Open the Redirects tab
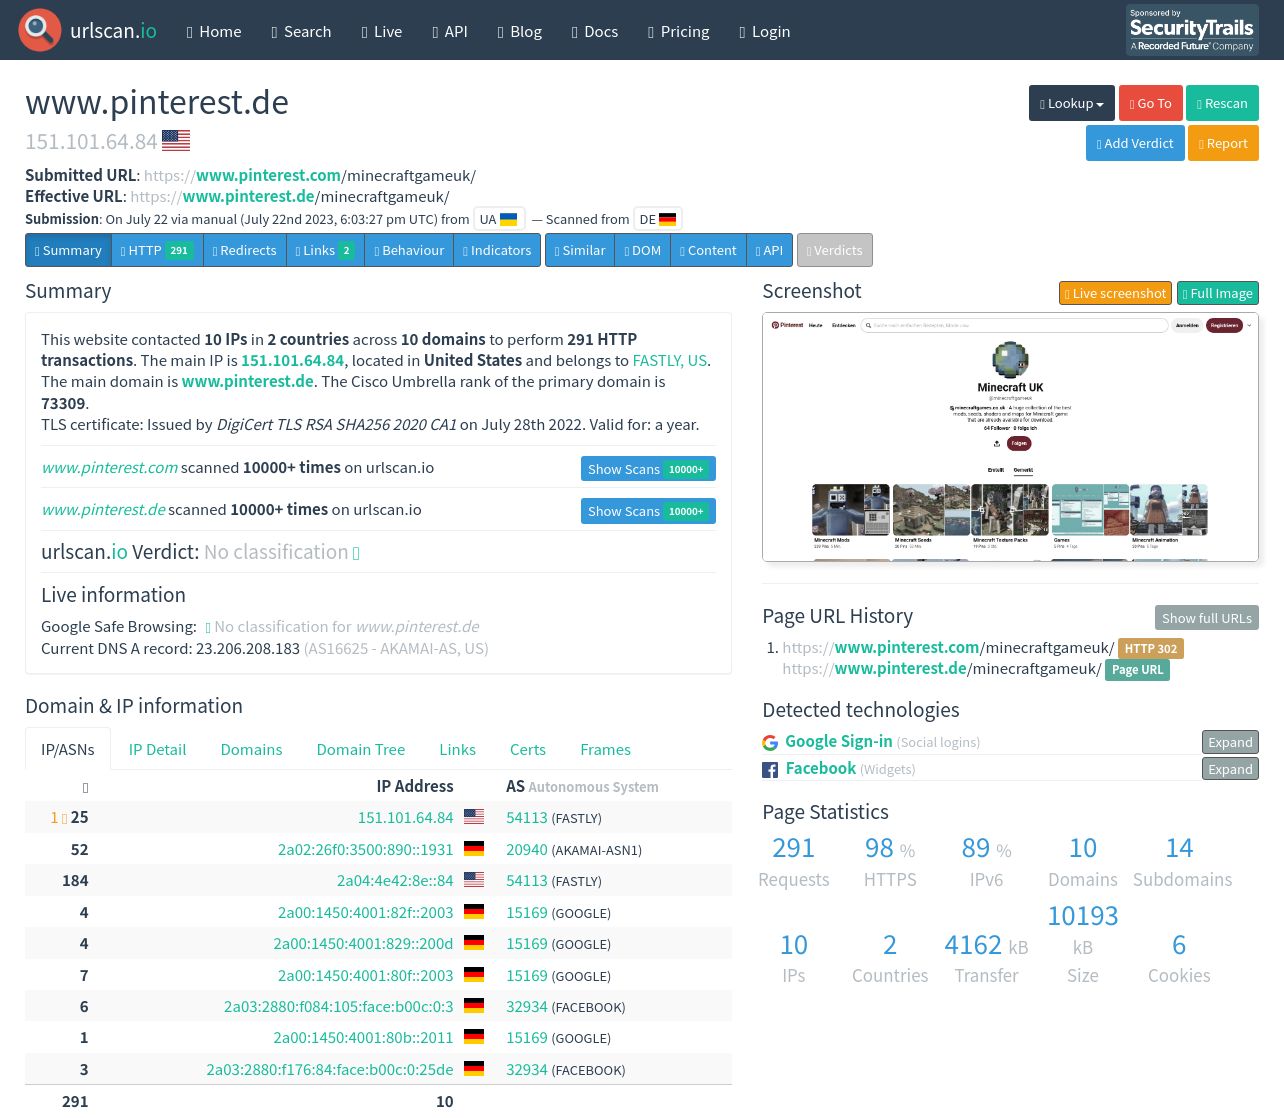This screenshot has height=1118, width=1284. click(244, 250)
